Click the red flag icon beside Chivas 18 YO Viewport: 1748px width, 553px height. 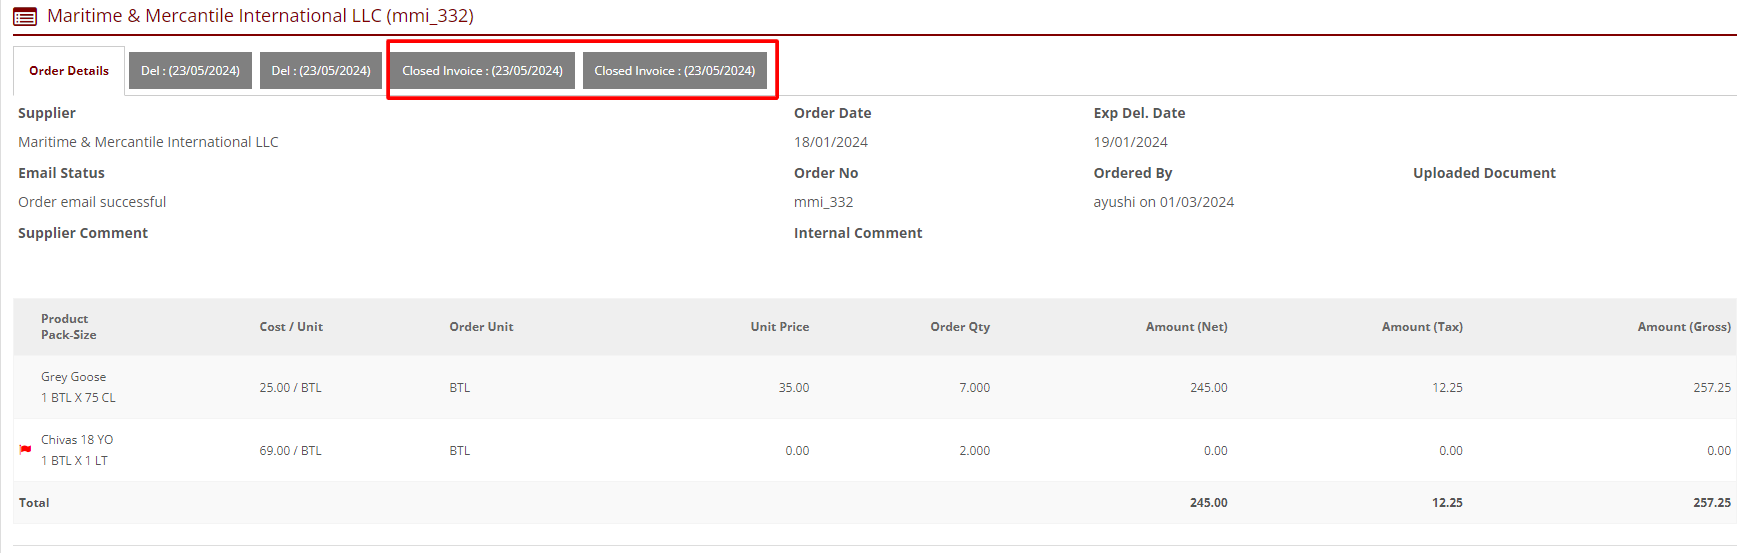coord(25,450)
